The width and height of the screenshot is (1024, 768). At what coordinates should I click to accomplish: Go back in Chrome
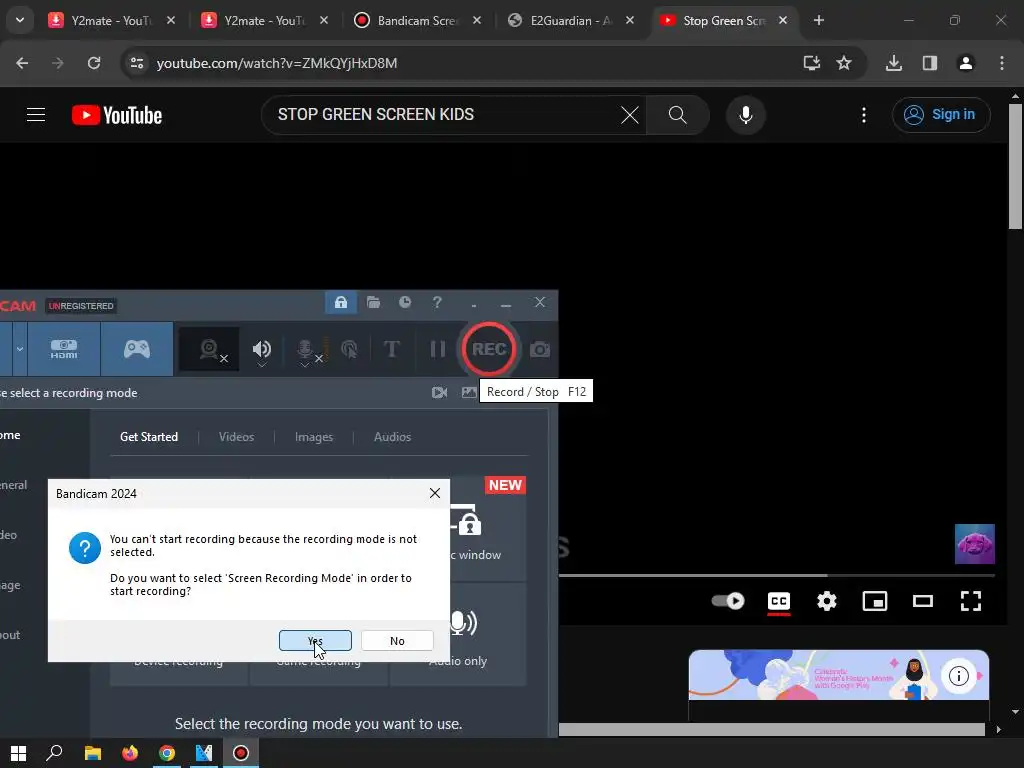pos(22,63)
